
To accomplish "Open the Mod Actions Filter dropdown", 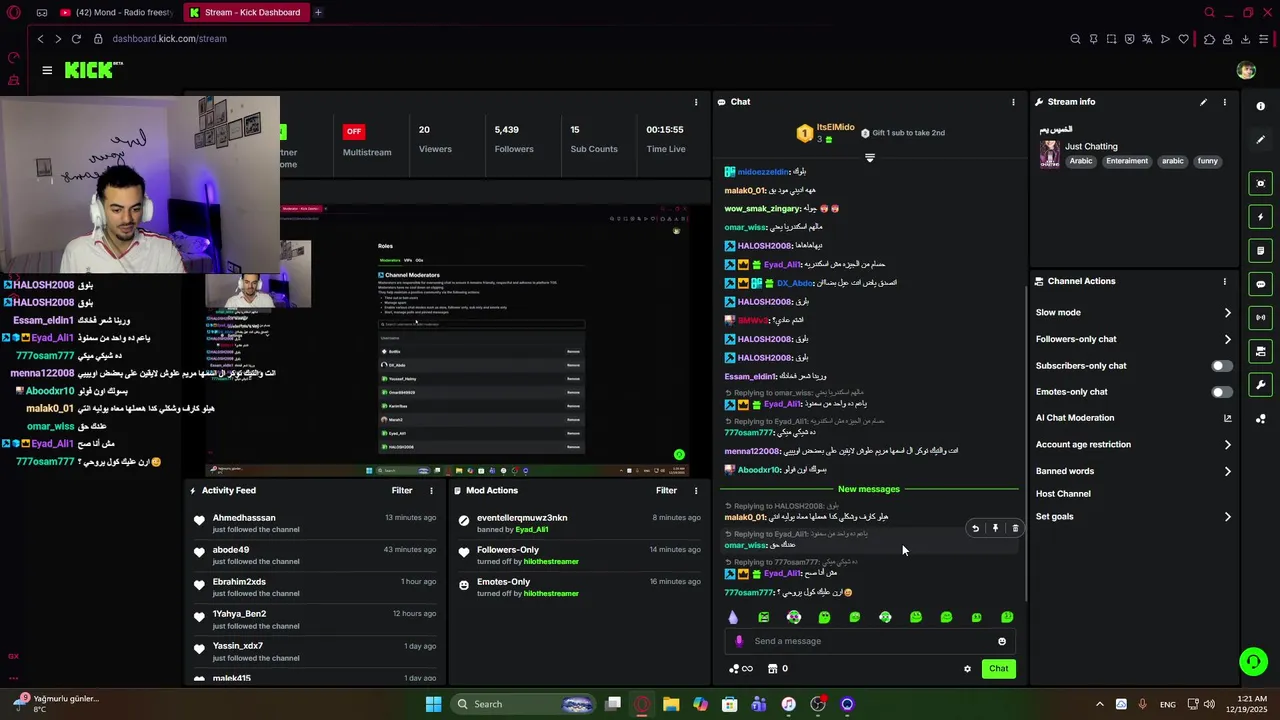I will pyautogui.click(x=666, y=491).
